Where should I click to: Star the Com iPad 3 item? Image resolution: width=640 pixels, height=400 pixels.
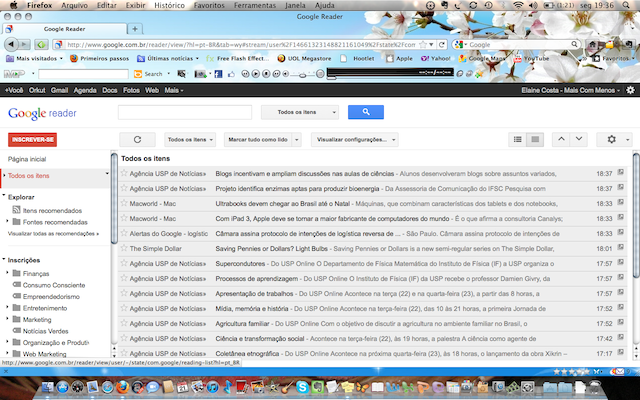pos(124,218)
